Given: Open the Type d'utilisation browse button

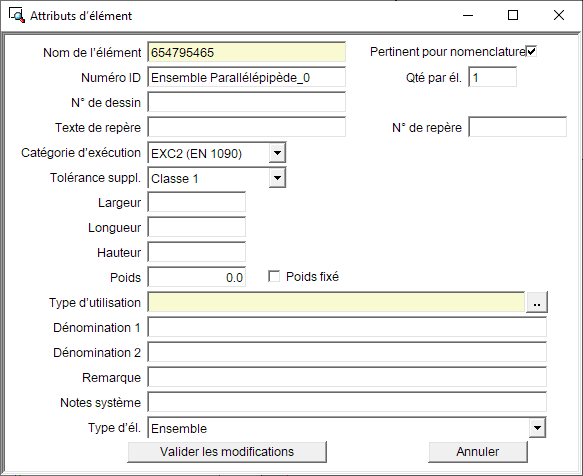Looking at the screenshot, I should pos(537,302).
